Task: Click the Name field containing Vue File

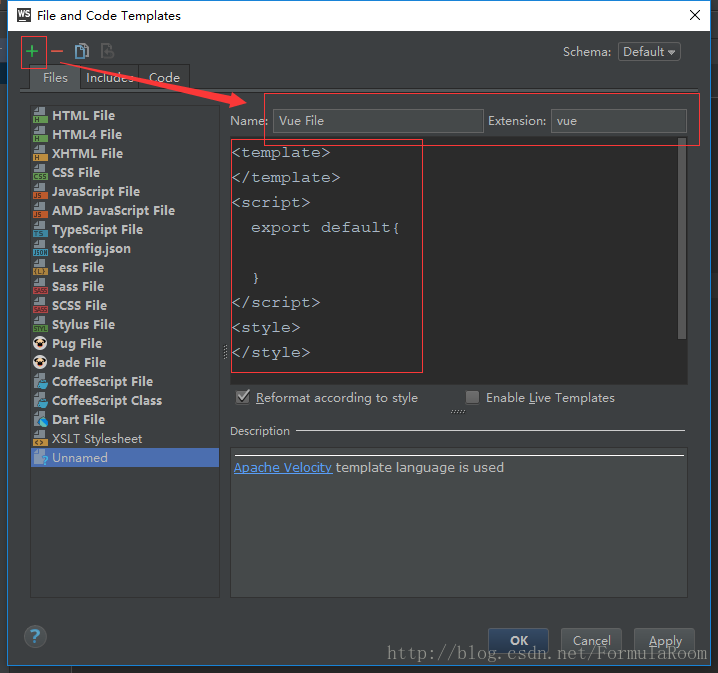Action: pos(378,121)
